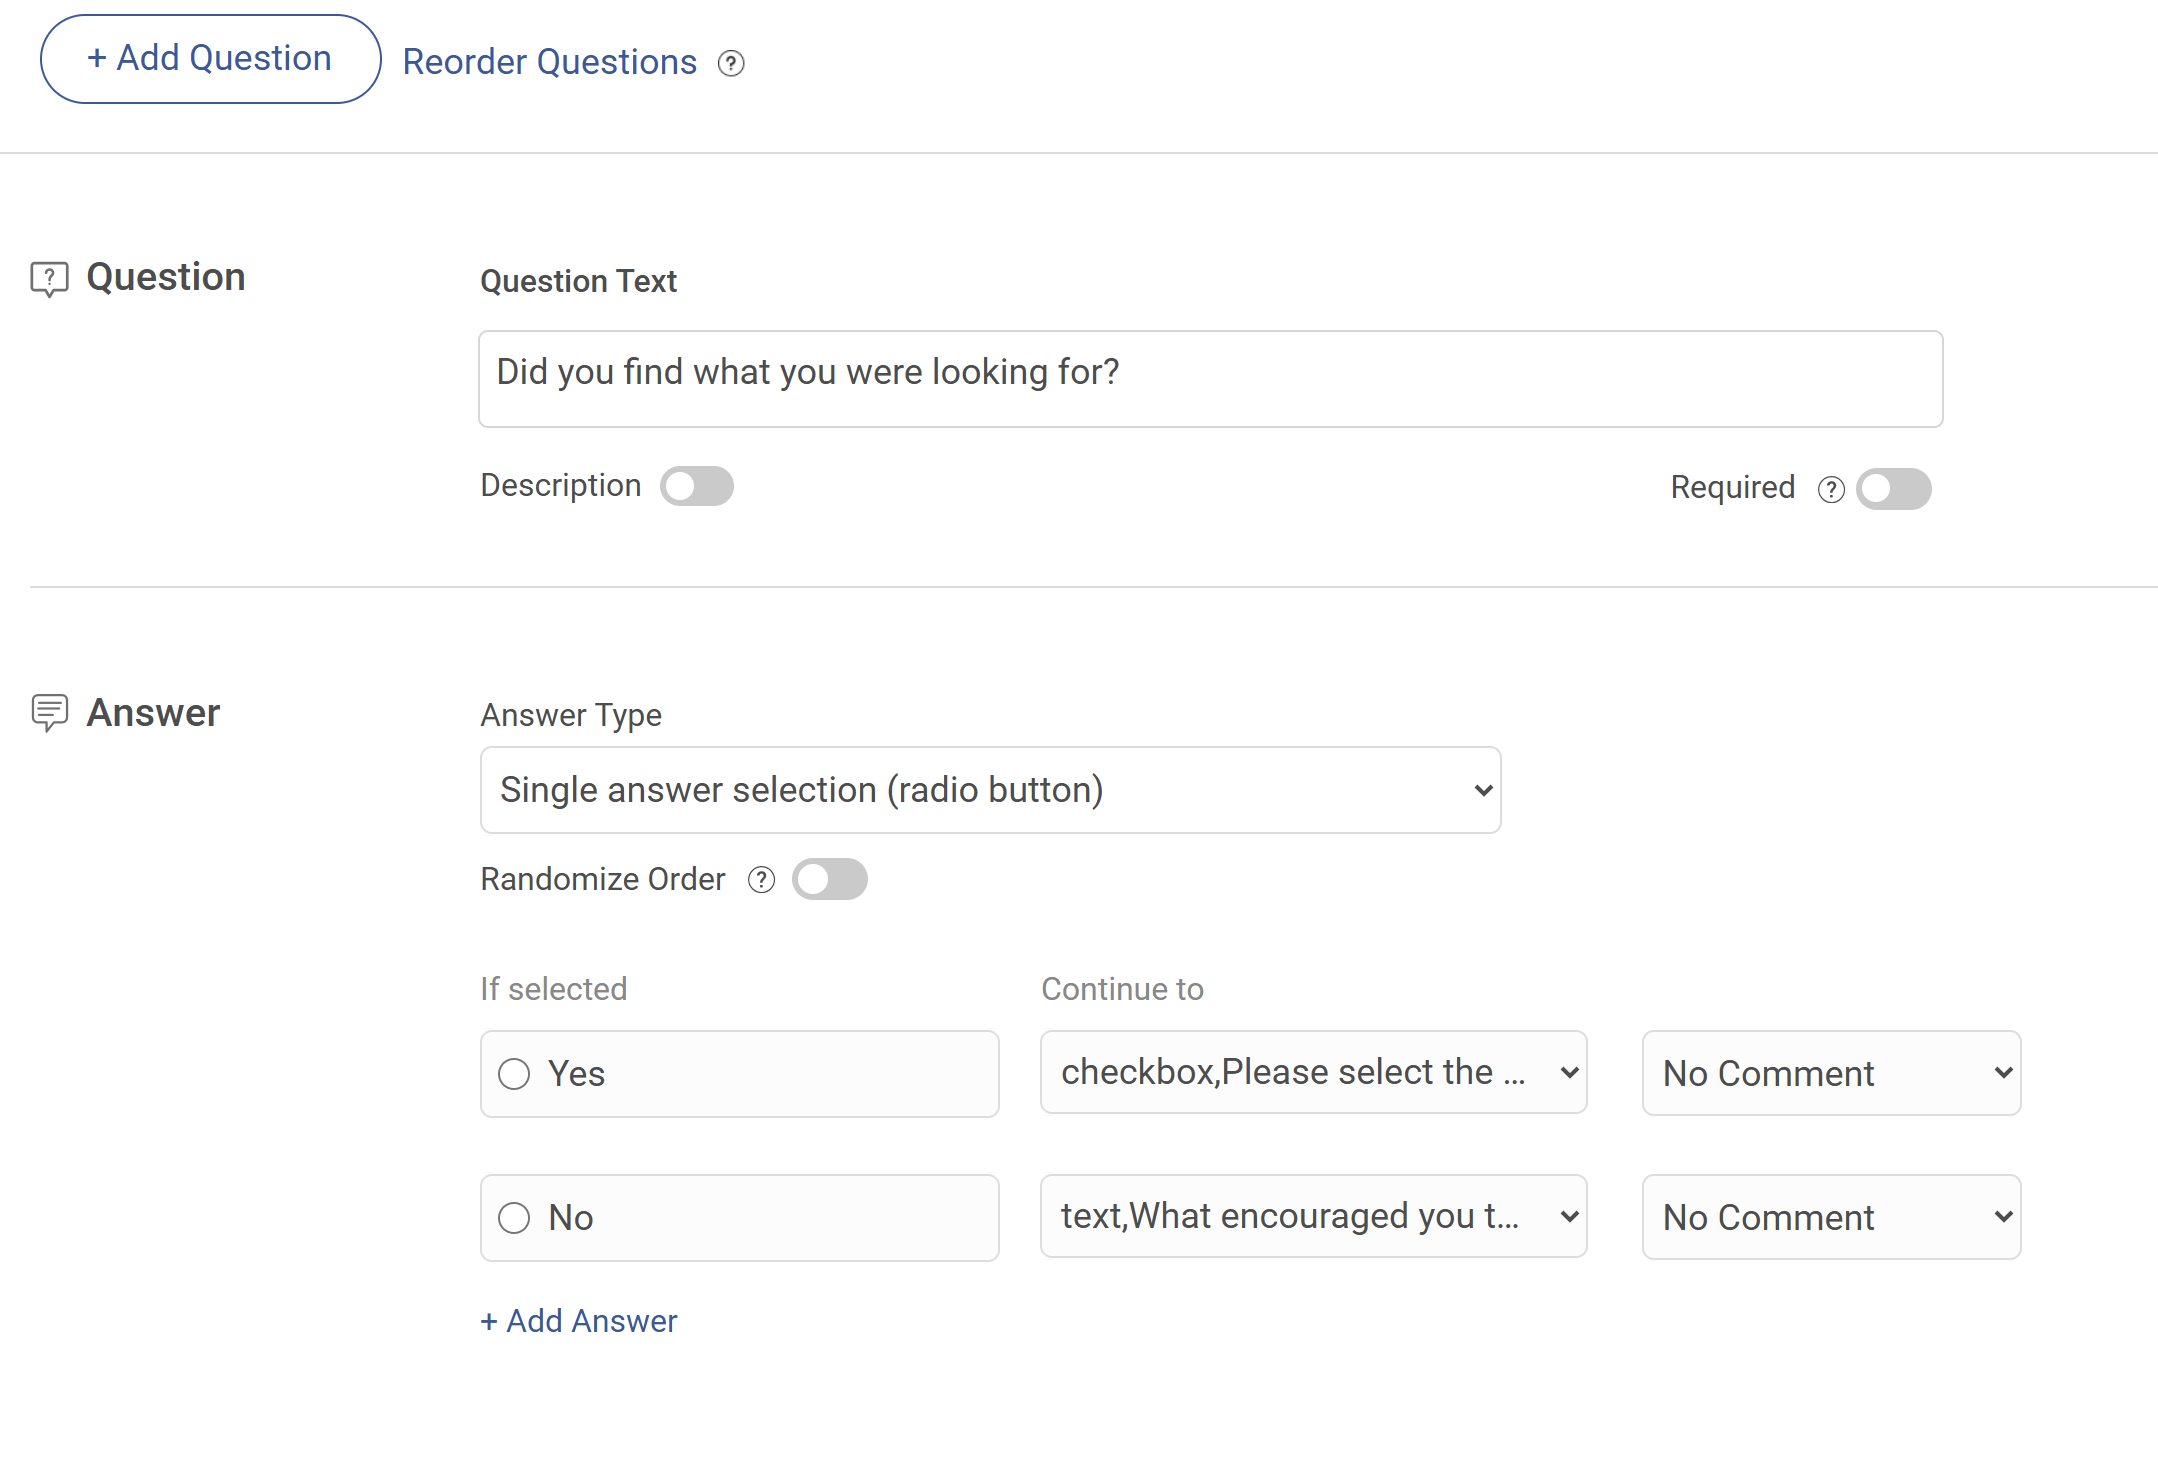2158x1465 pixels.
Task: Click the Yes answer text field
Action: point(740,1074)
